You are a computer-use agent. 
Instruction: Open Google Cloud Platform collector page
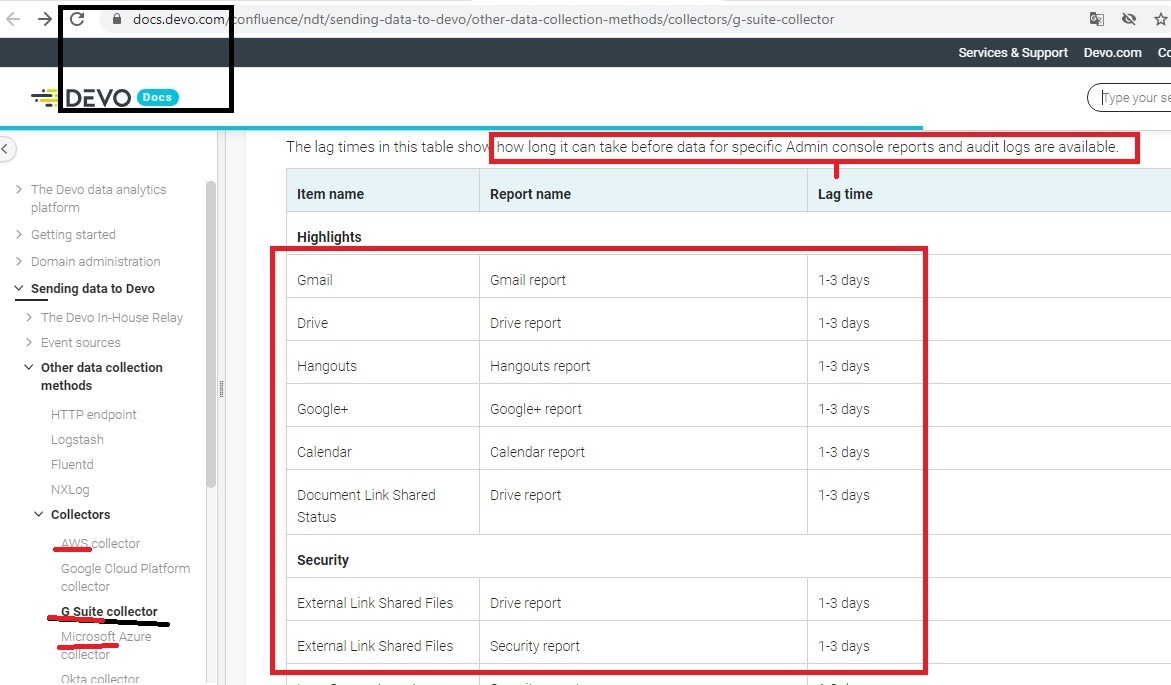[x=125, y=577]
